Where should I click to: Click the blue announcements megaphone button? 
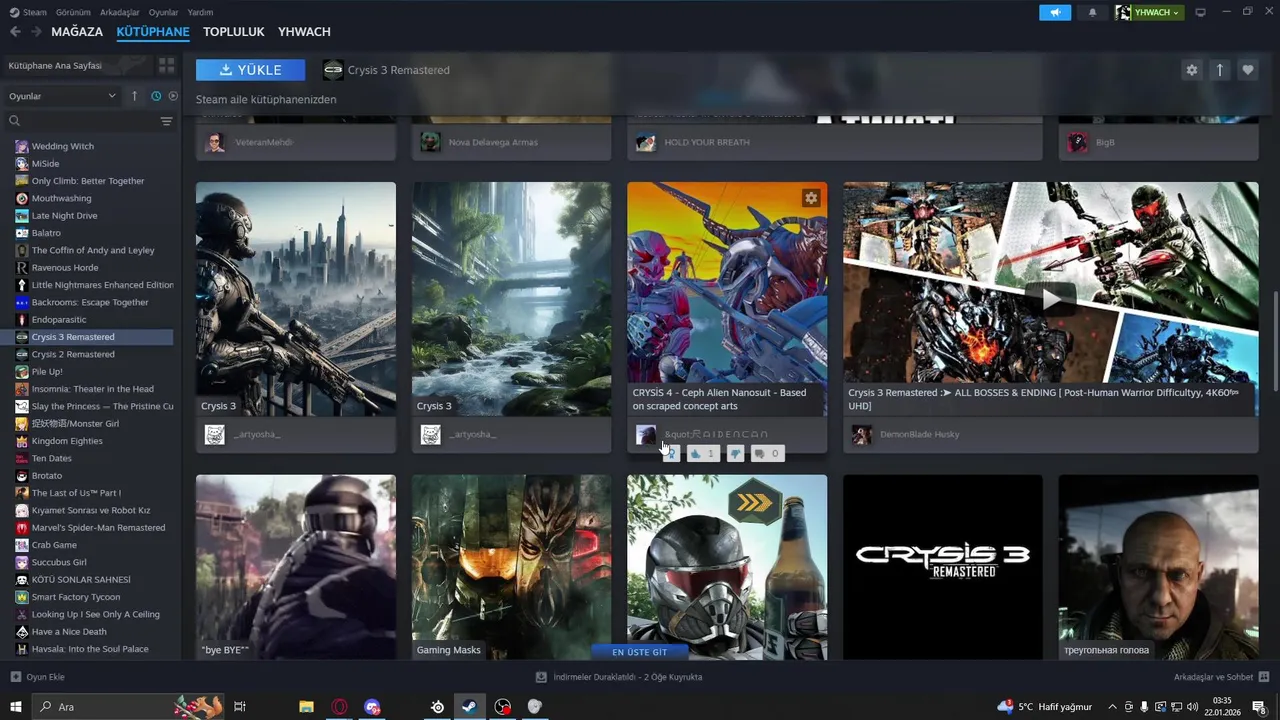(1055, 12)
